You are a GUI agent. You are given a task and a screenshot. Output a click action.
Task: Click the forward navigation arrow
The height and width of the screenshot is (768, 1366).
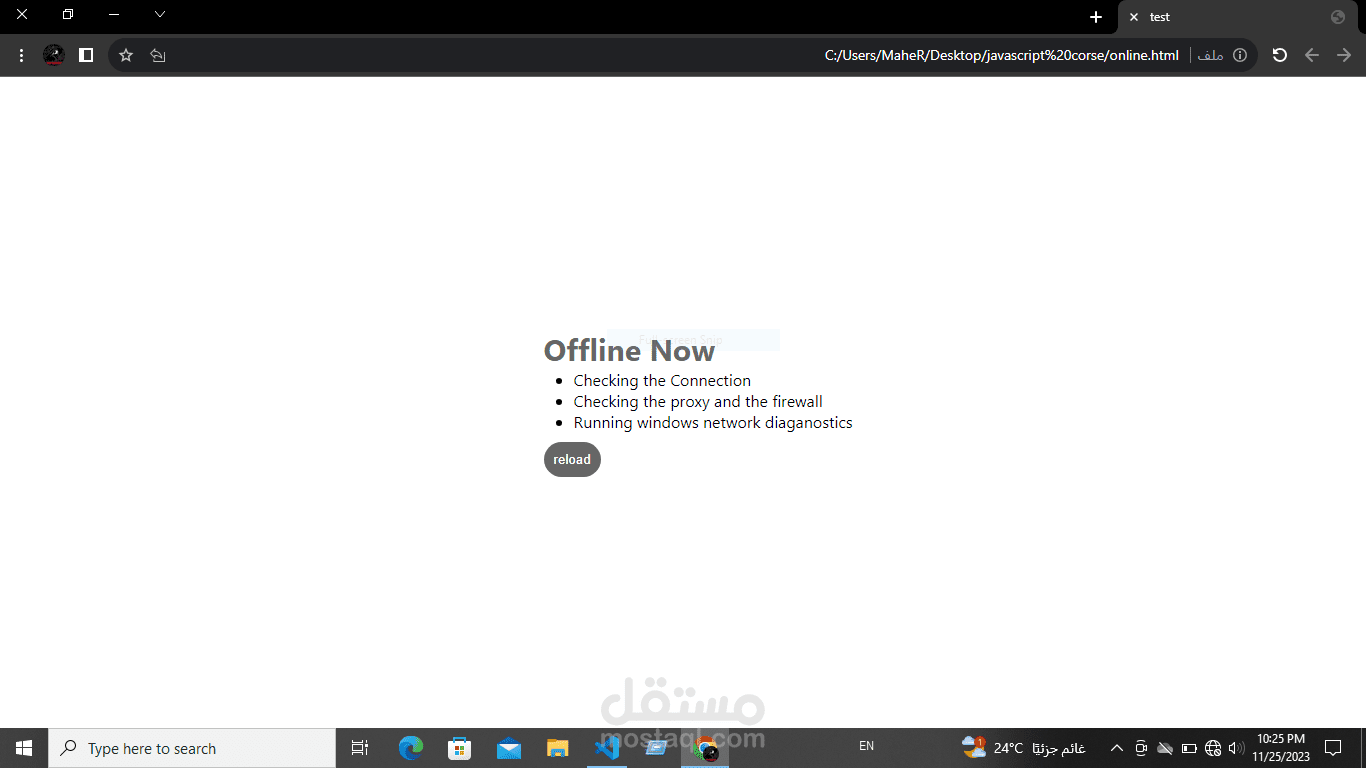click(1344, 55)
